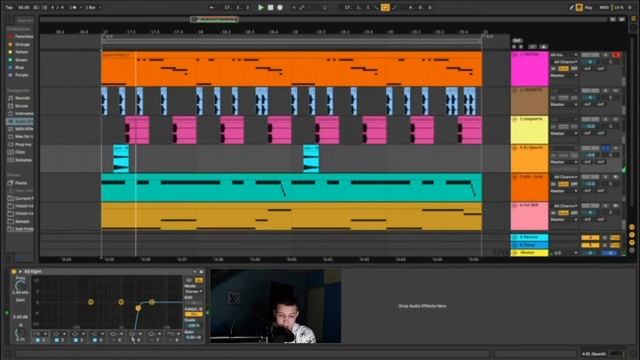Click the EQ Eight save preset icon
The height and width of the screenshot is (360, 640).
click(x=202, y=271)
